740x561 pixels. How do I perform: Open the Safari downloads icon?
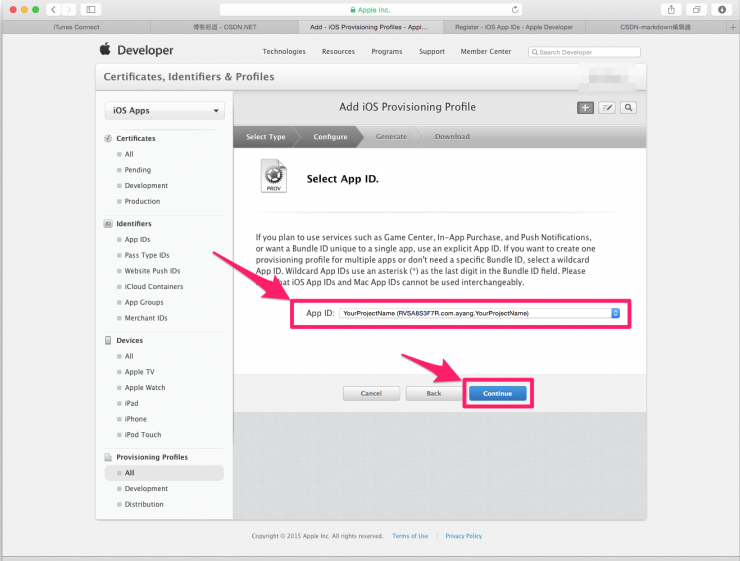(x=722, y=9)
